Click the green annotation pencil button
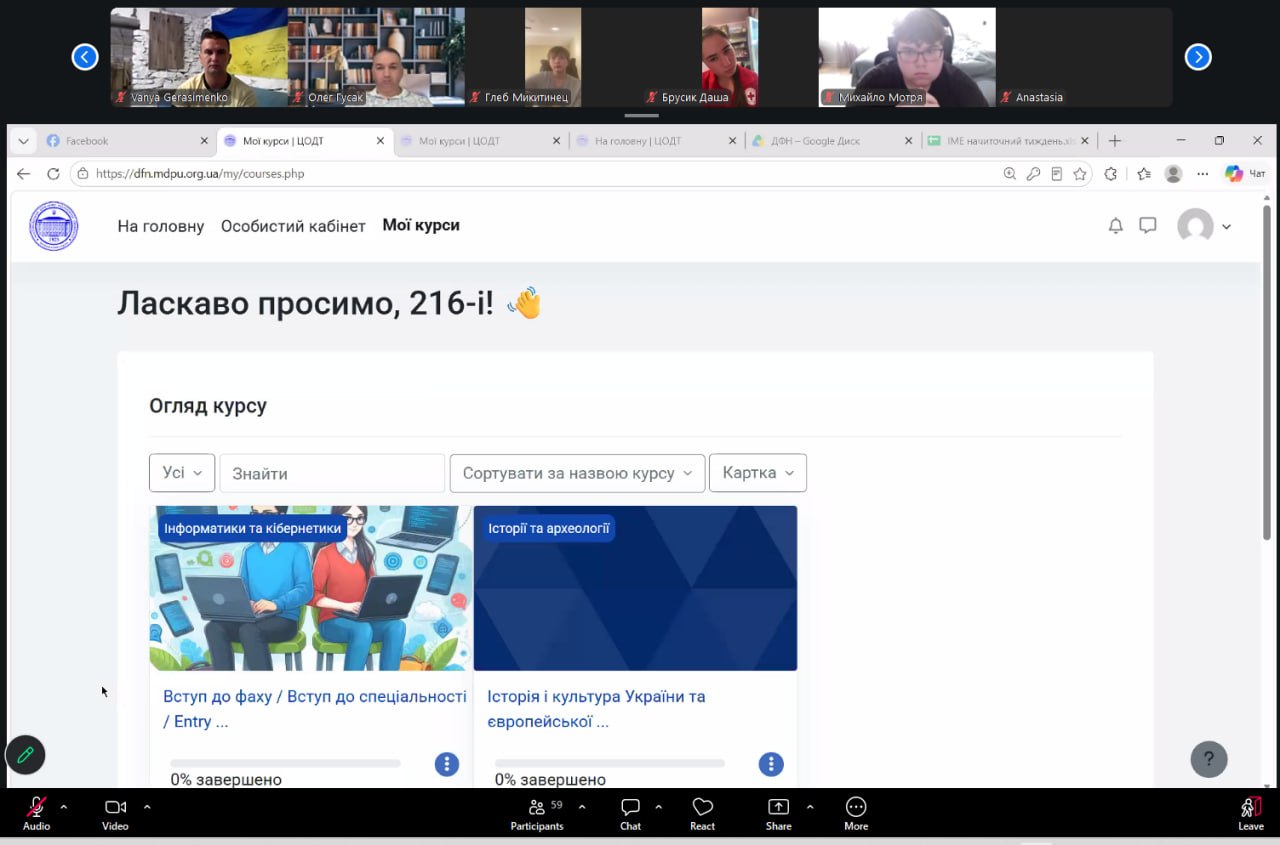The height and width of the screenshot is (845, 1280). tap(26, 755)
